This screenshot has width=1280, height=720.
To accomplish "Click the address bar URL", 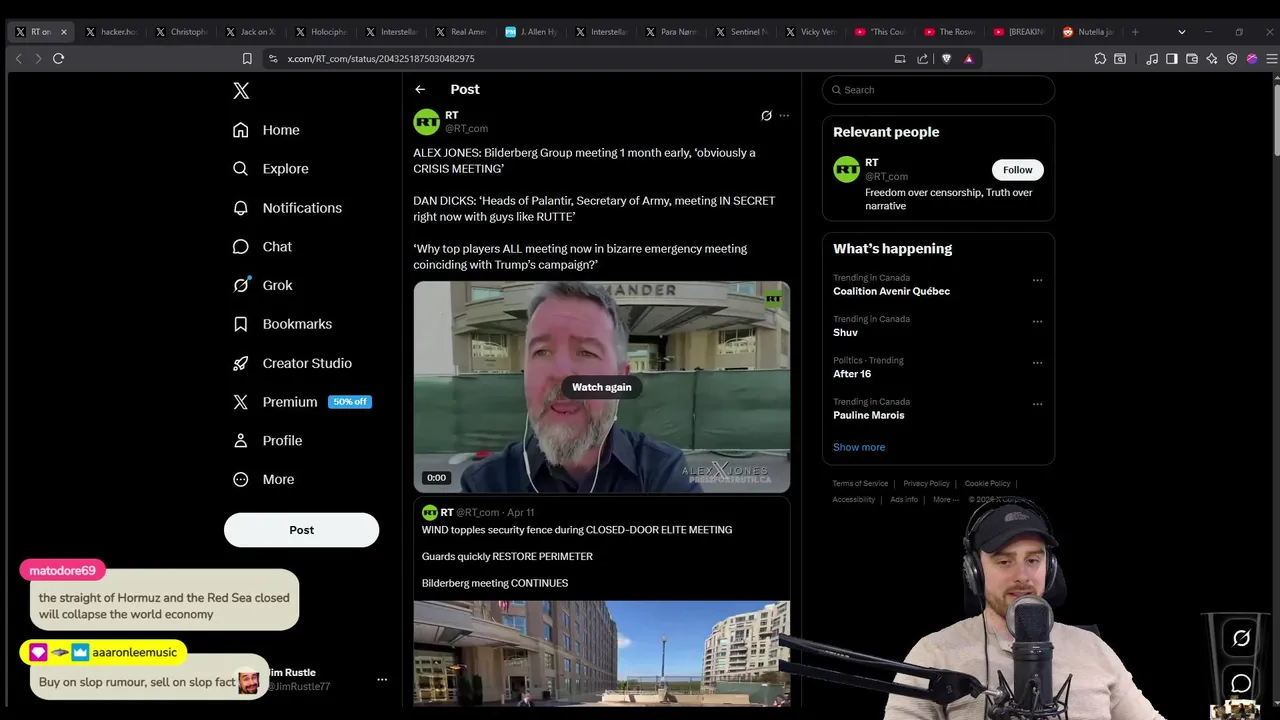I will (381, 59).
